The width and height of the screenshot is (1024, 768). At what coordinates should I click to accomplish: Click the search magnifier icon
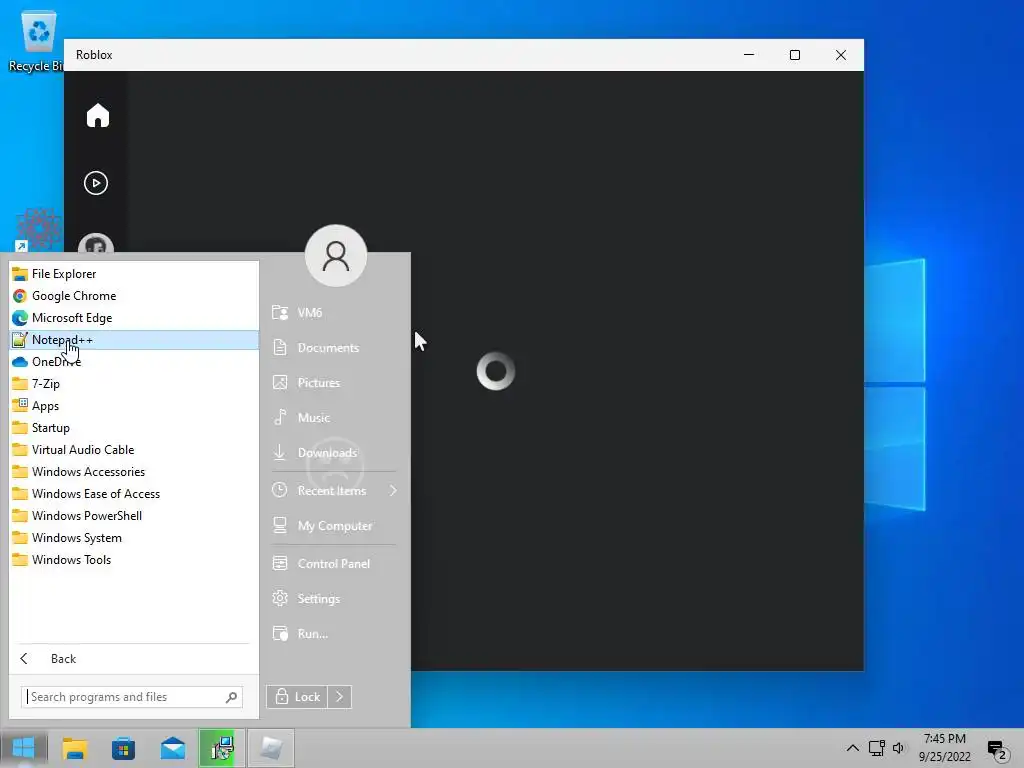[x=231, y=697]
